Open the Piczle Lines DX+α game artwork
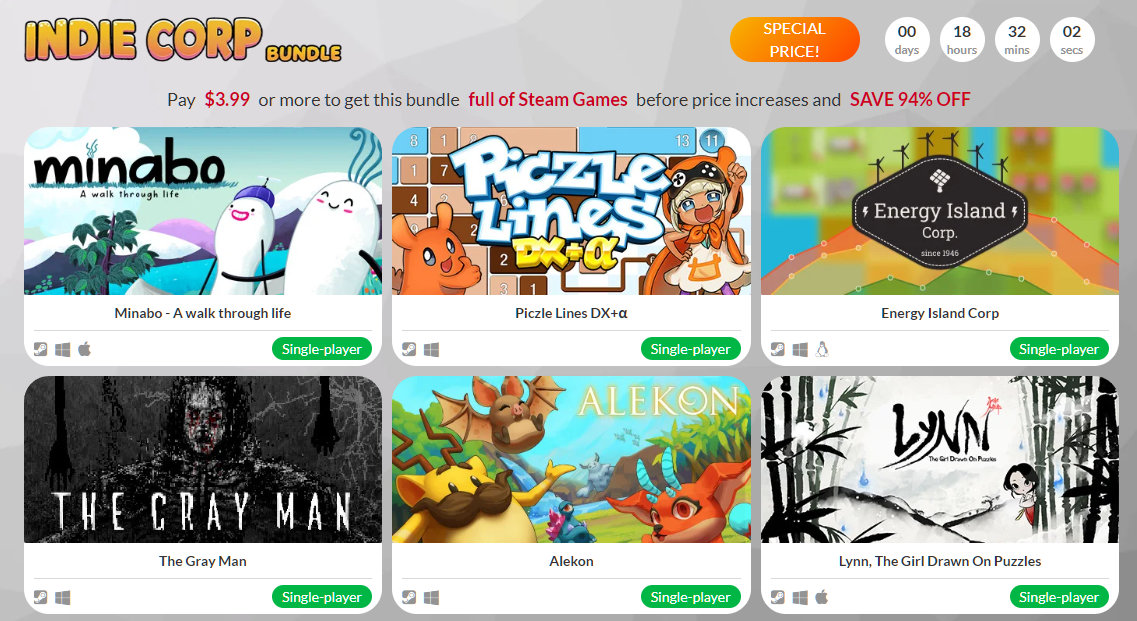This screenshot has width=1137, height=621. pos(571,211)
